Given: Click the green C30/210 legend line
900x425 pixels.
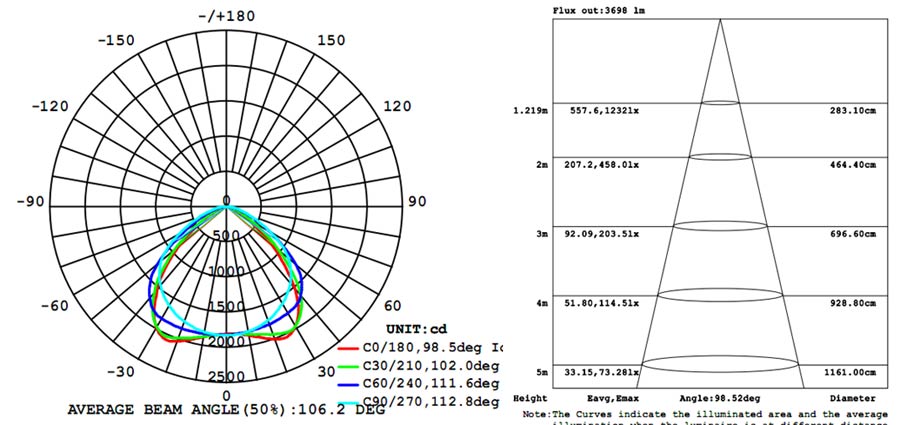Looking at the screenshot, I should click(348, 366).
